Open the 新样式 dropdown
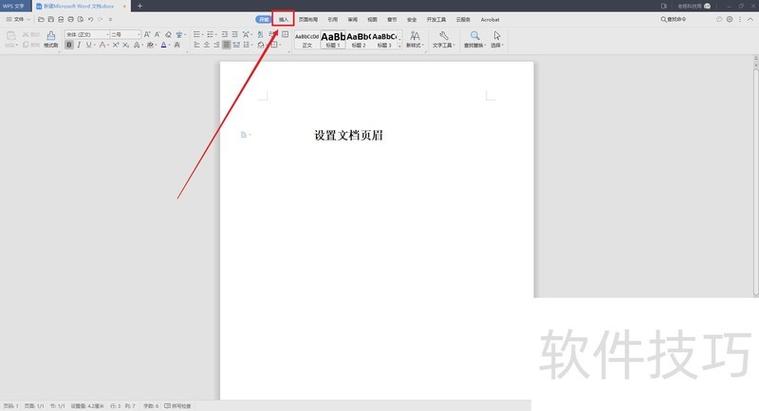Image resolution: width=759 pixels, height=411 pixels. (x=415, y=39)
